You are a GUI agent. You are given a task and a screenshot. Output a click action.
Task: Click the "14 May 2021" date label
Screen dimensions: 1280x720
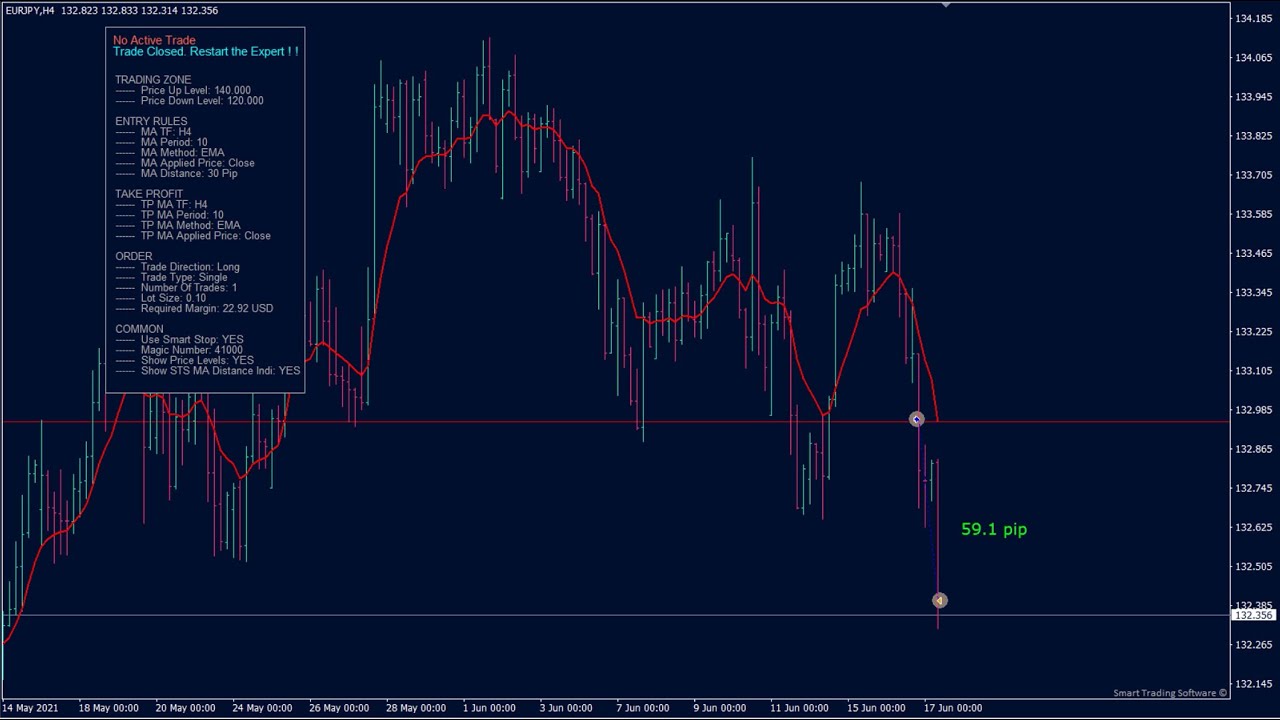[x=30, y=708]
